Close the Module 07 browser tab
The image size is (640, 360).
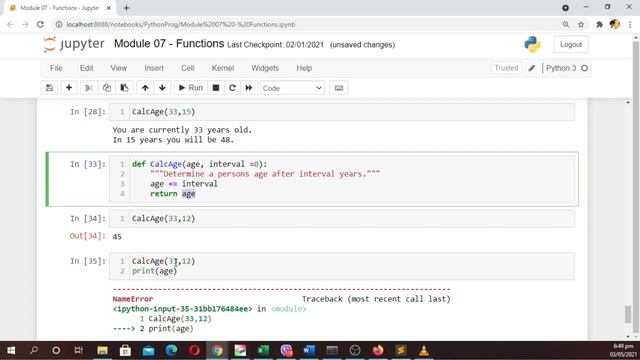tap(109, 8)
